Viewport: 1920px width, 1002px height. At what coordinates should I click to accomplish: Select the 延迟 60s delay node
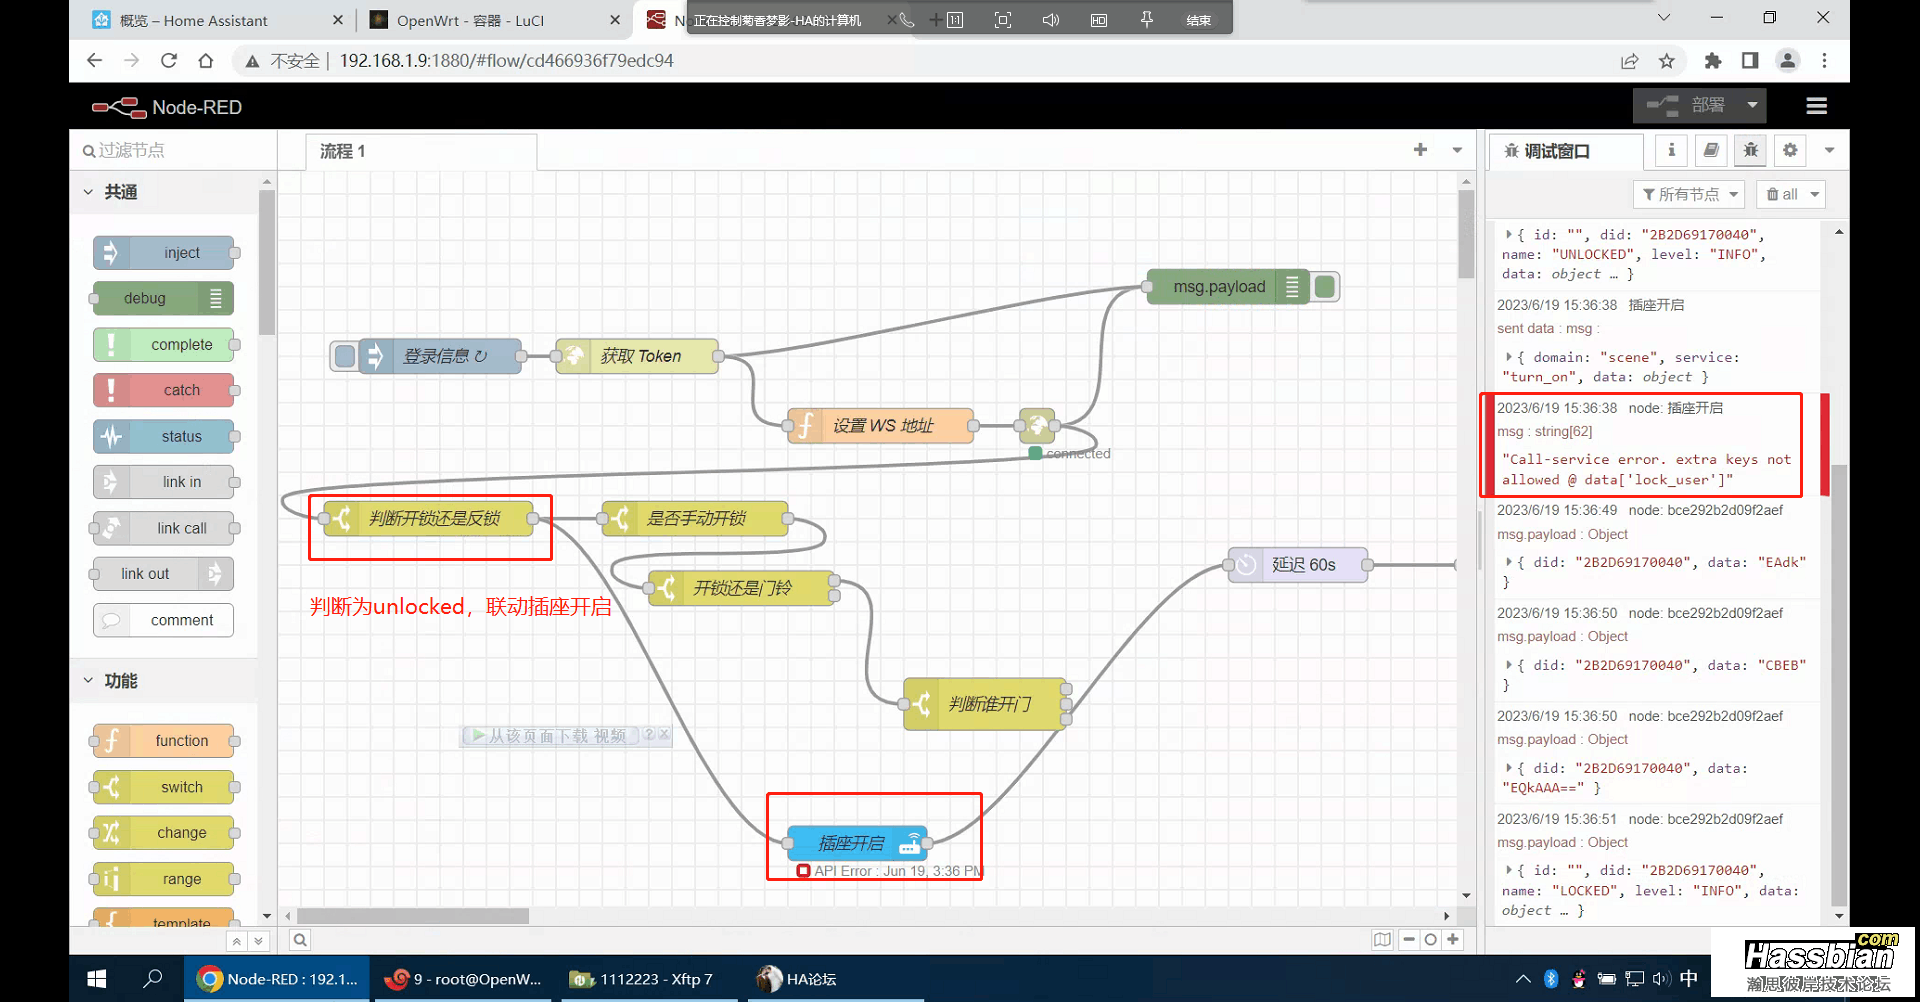pos(1297,565)
